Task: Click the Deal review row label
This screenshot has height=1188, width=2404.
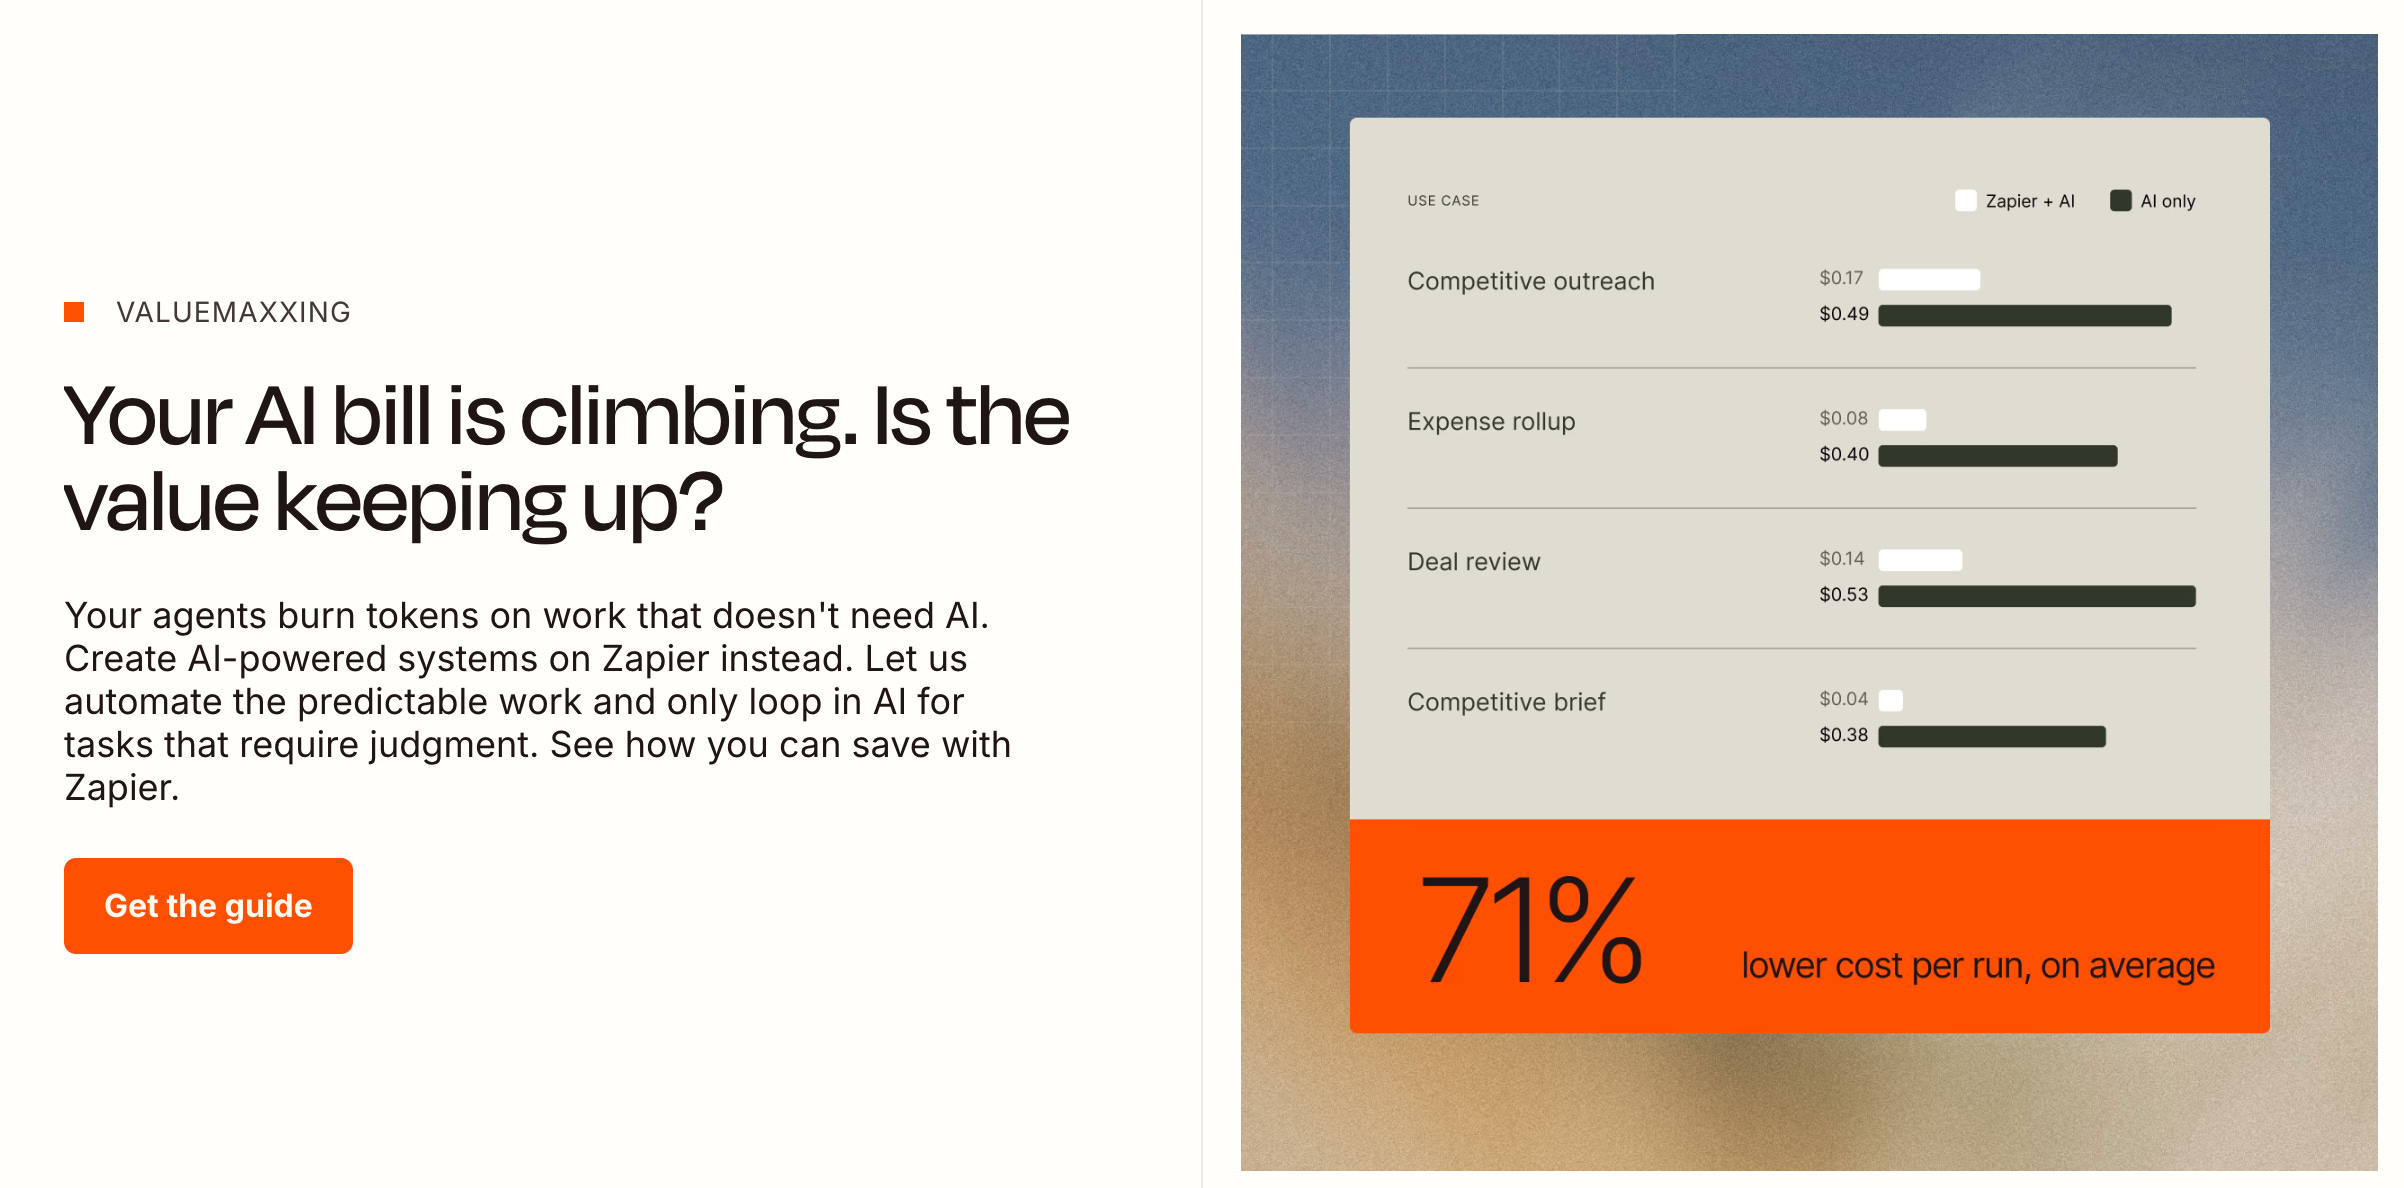Action: coord(1474,561)
